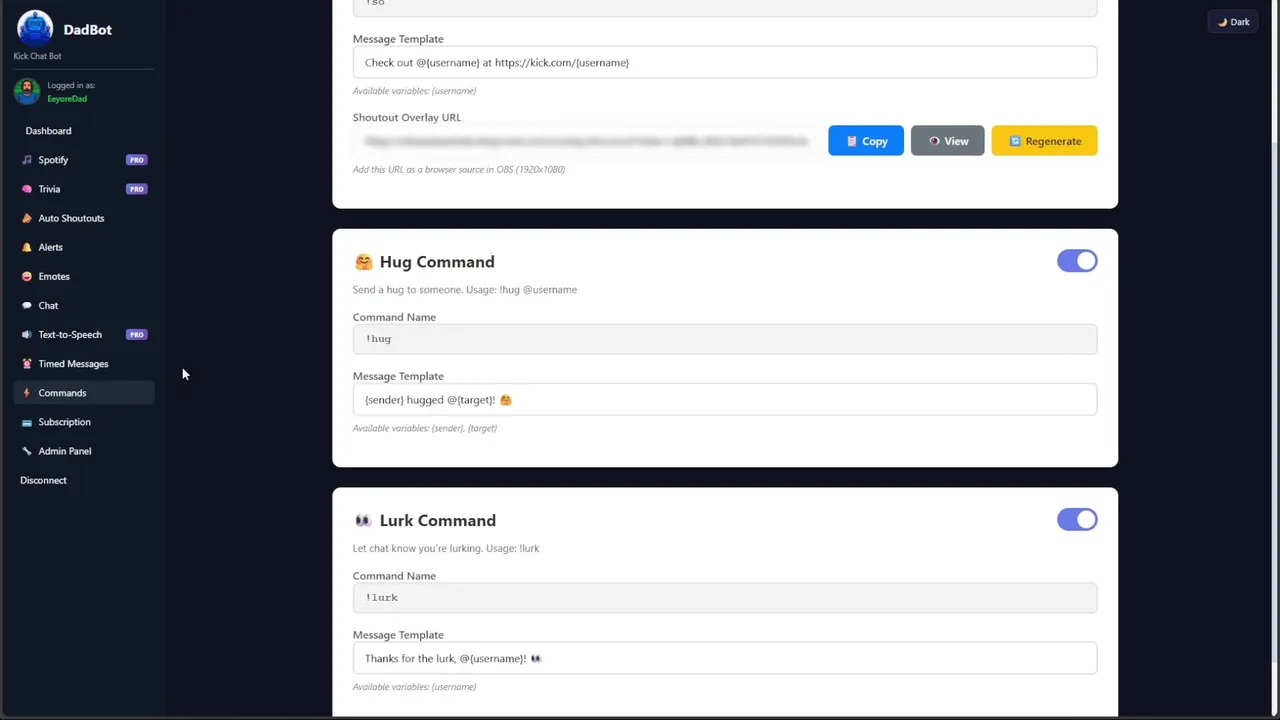Click the Disconnect link in sidebar
1280x720 pixels.
pyautogui.click(x=43, y=480)
